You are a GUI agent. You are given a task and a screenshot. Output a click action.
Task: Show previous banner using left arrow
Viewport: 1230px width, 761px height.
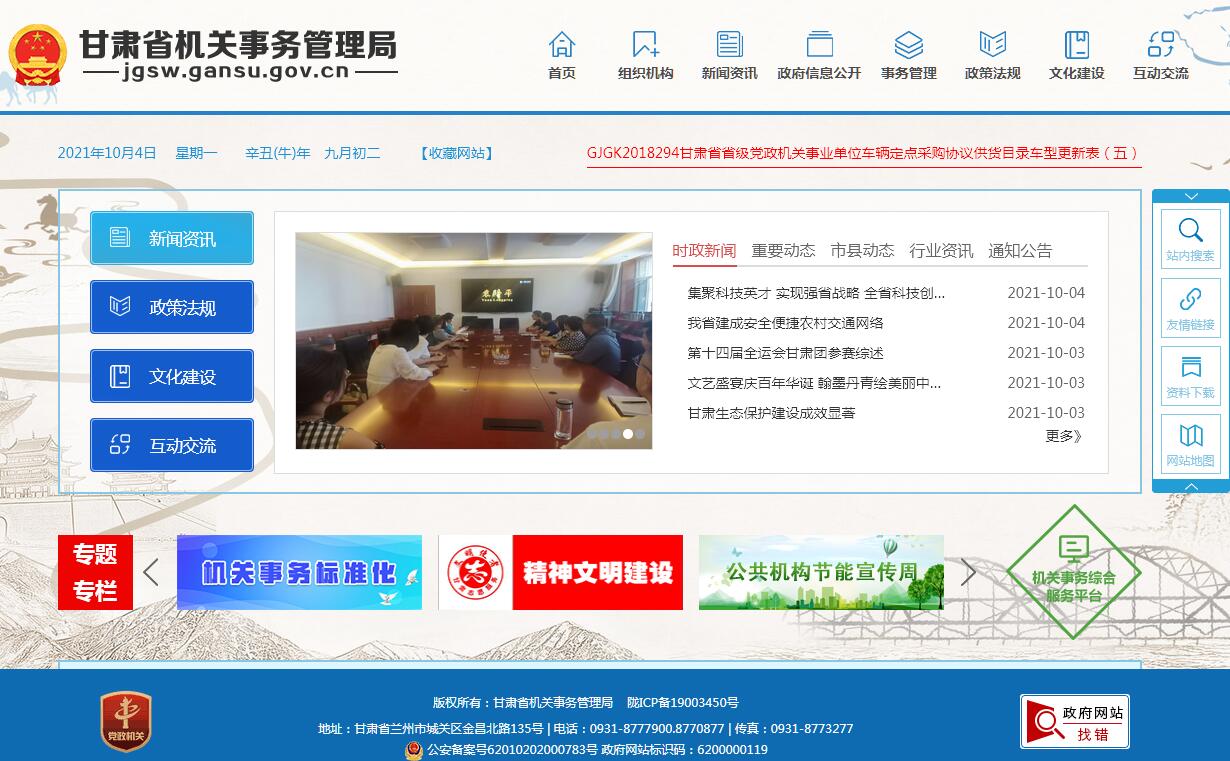tap(151, 573)
